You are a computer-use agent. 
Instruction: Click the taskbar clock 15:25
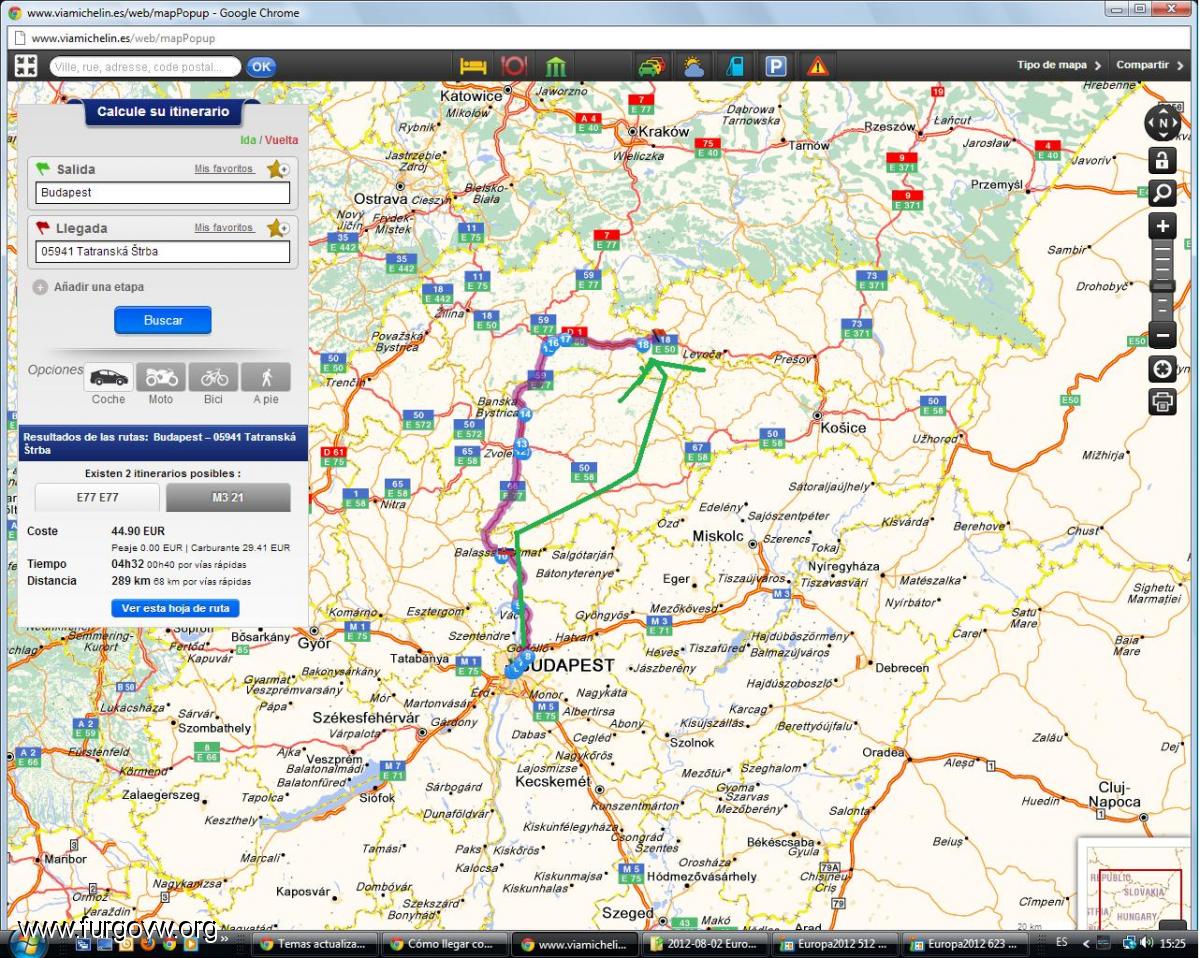point(1172,942)
